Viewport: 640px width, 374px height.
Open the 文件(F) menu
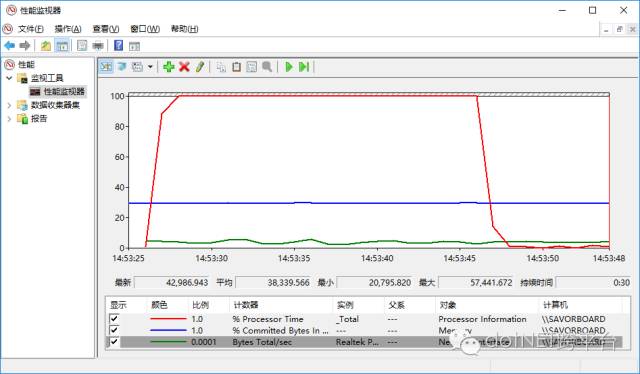coord(31,29)
